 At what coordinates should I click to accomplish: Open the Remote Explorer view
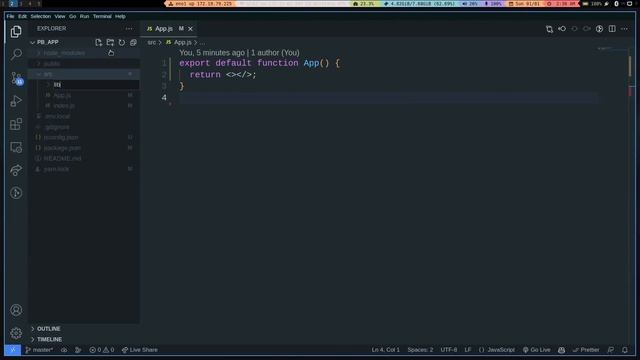click(16, 147)
